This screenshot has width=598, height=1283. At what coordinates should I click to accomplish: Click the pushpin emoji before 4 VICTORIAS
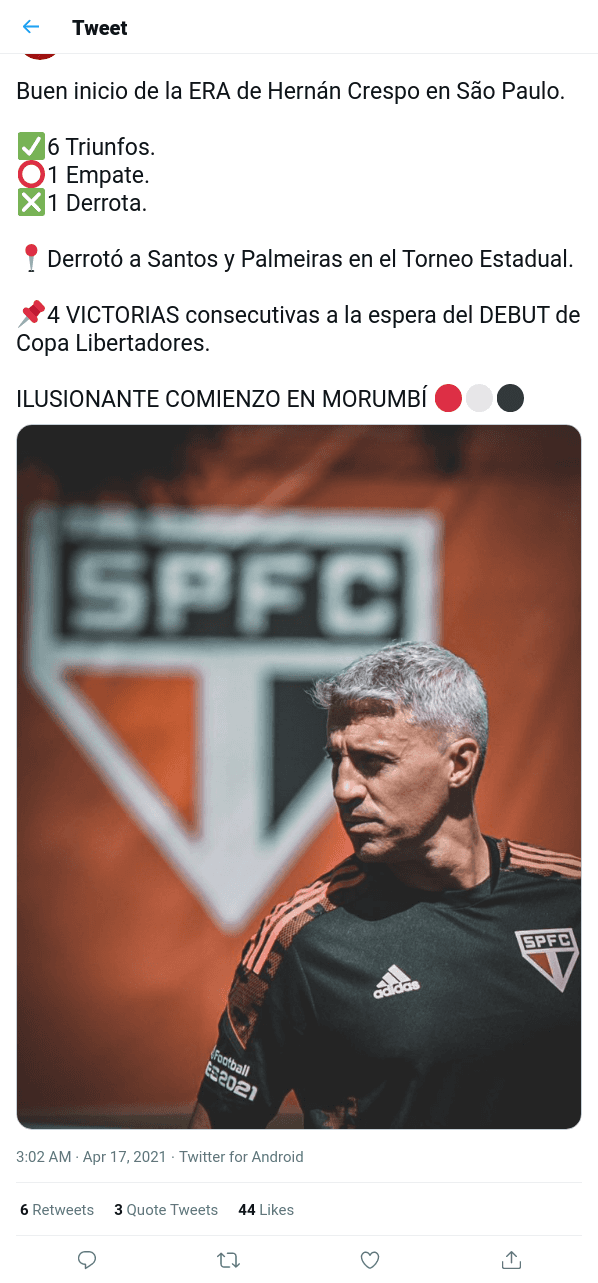pyautogui.click(x=31, y=315)
